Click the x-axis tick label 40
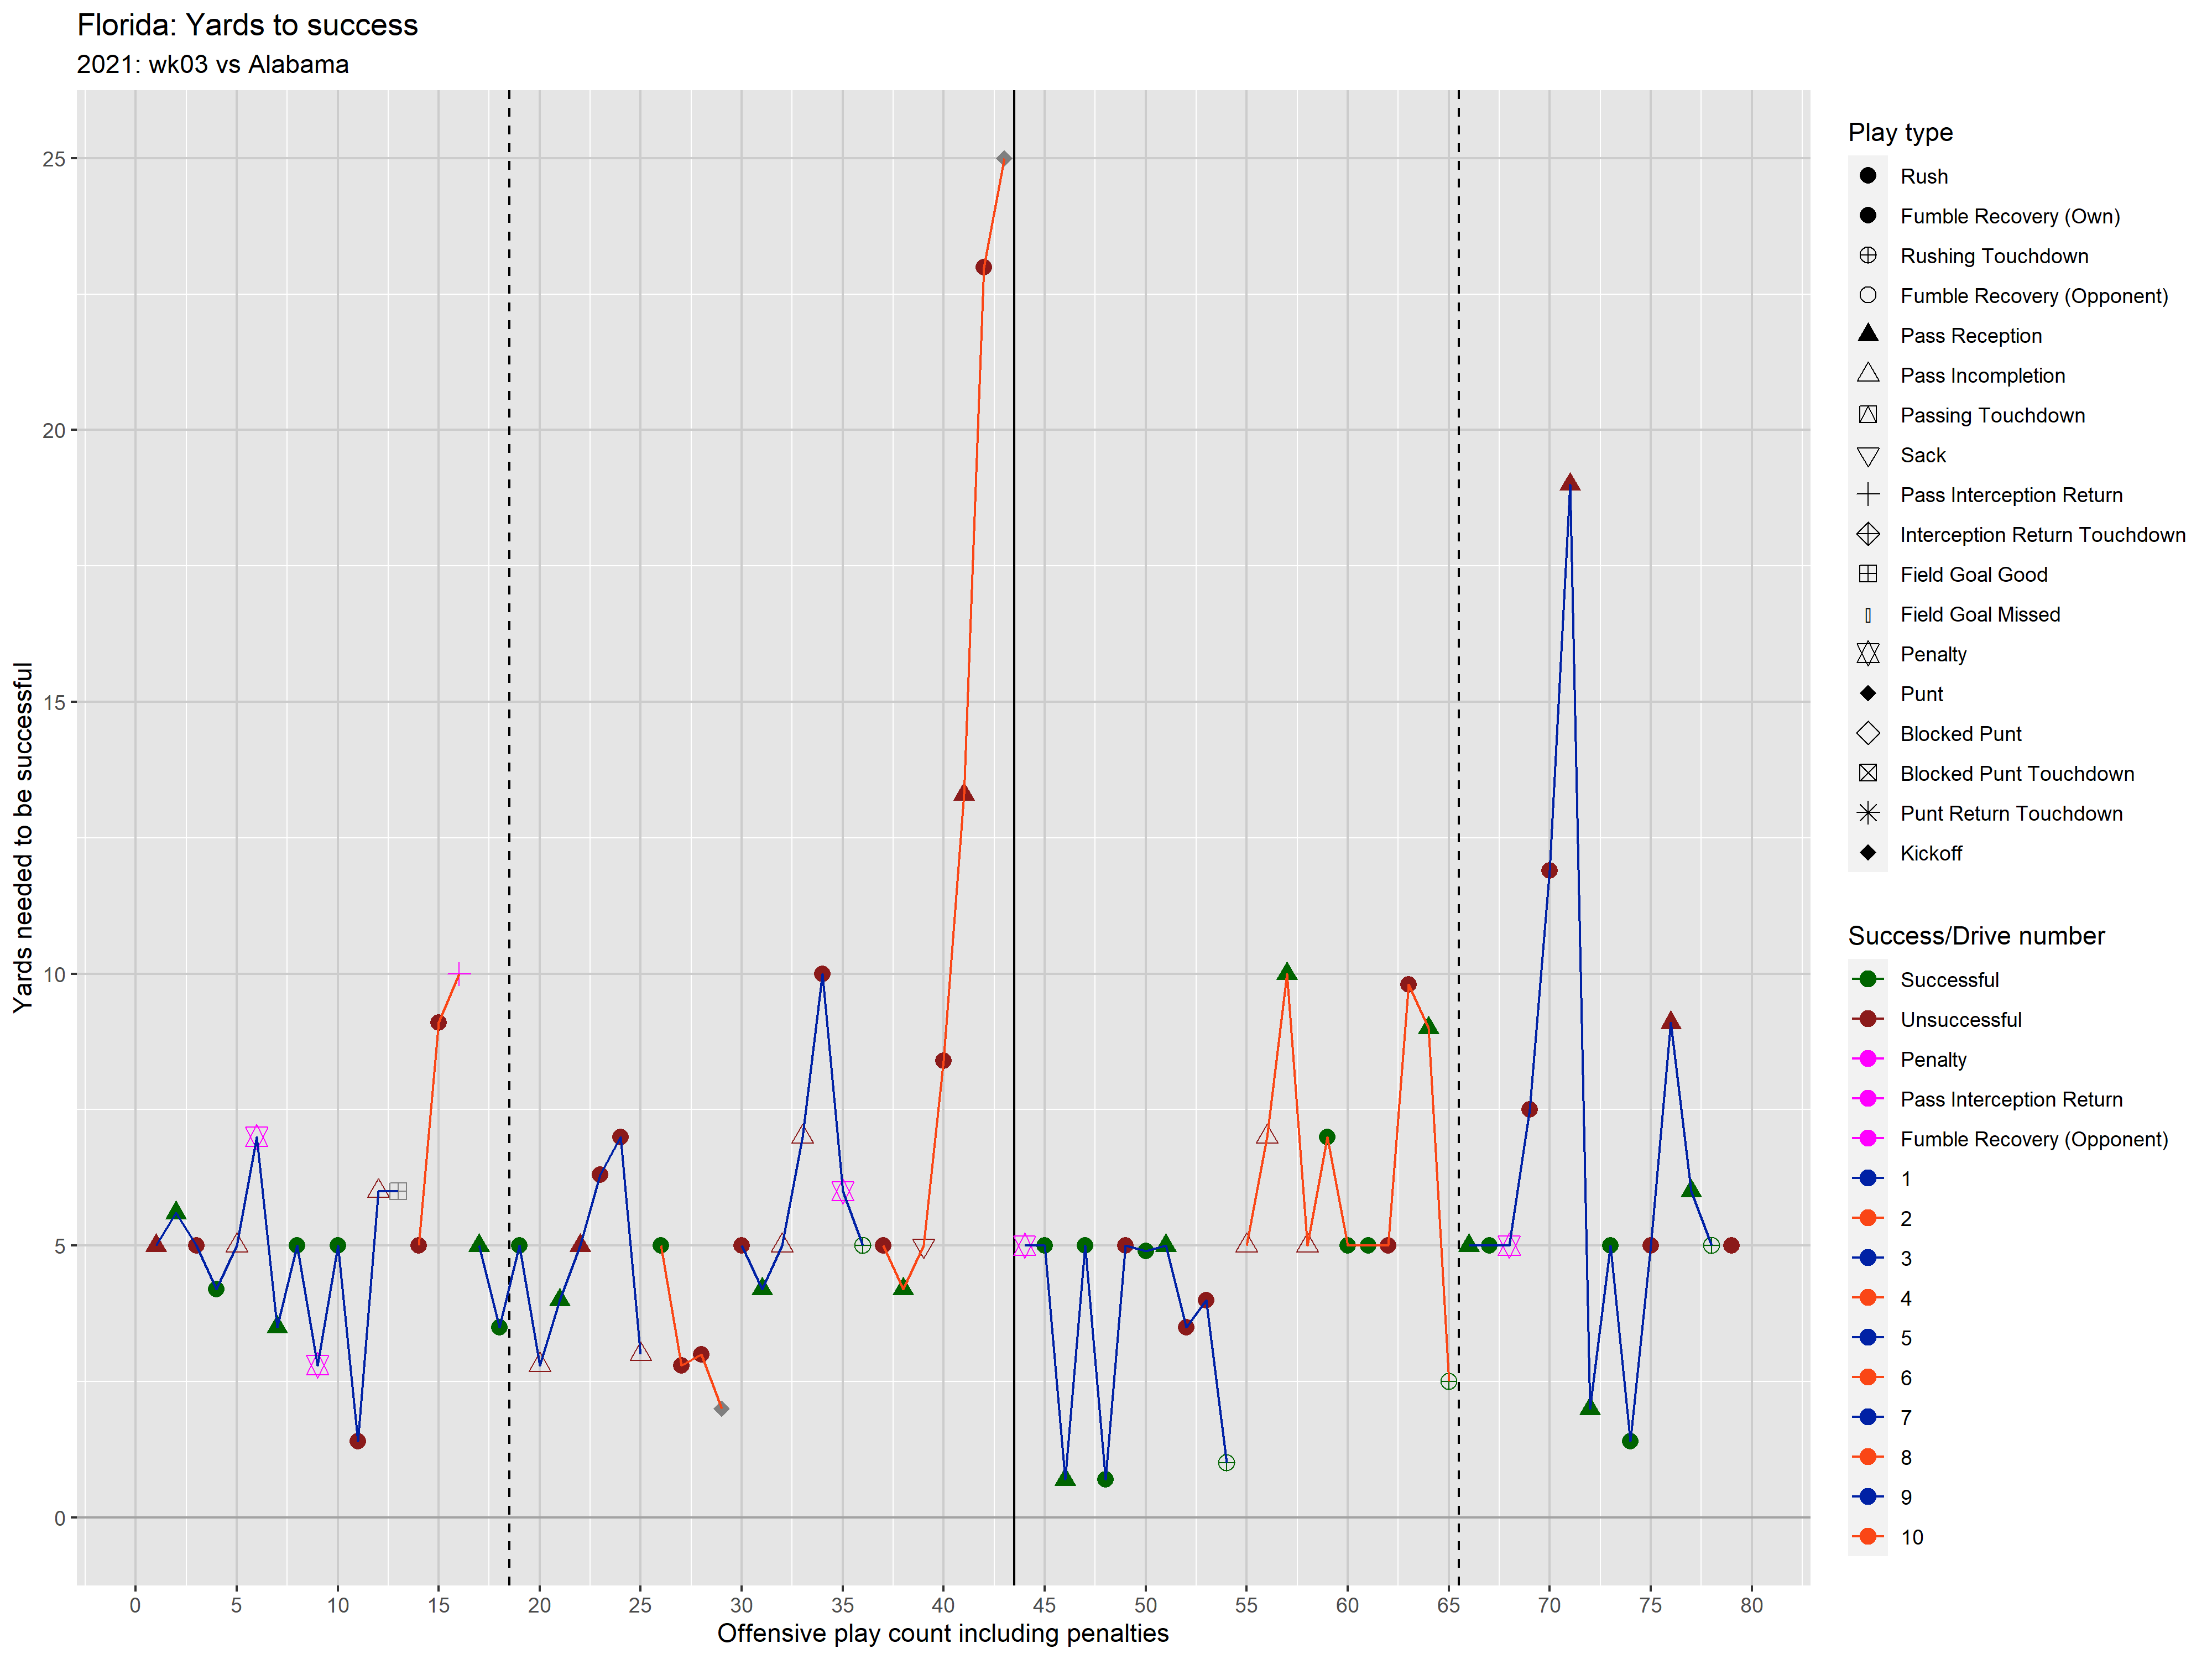The image size is (2212, 1659). 943,1605
